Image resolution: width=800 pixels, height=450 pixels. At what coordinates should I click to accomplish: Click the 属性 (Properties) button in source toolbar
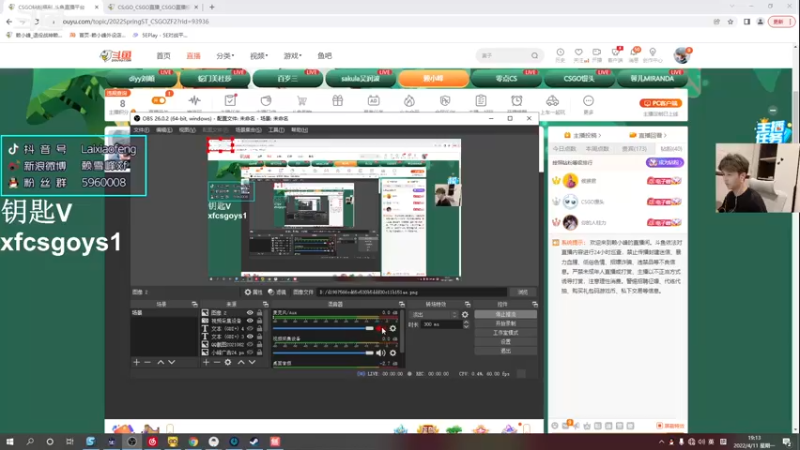[253, 292]
